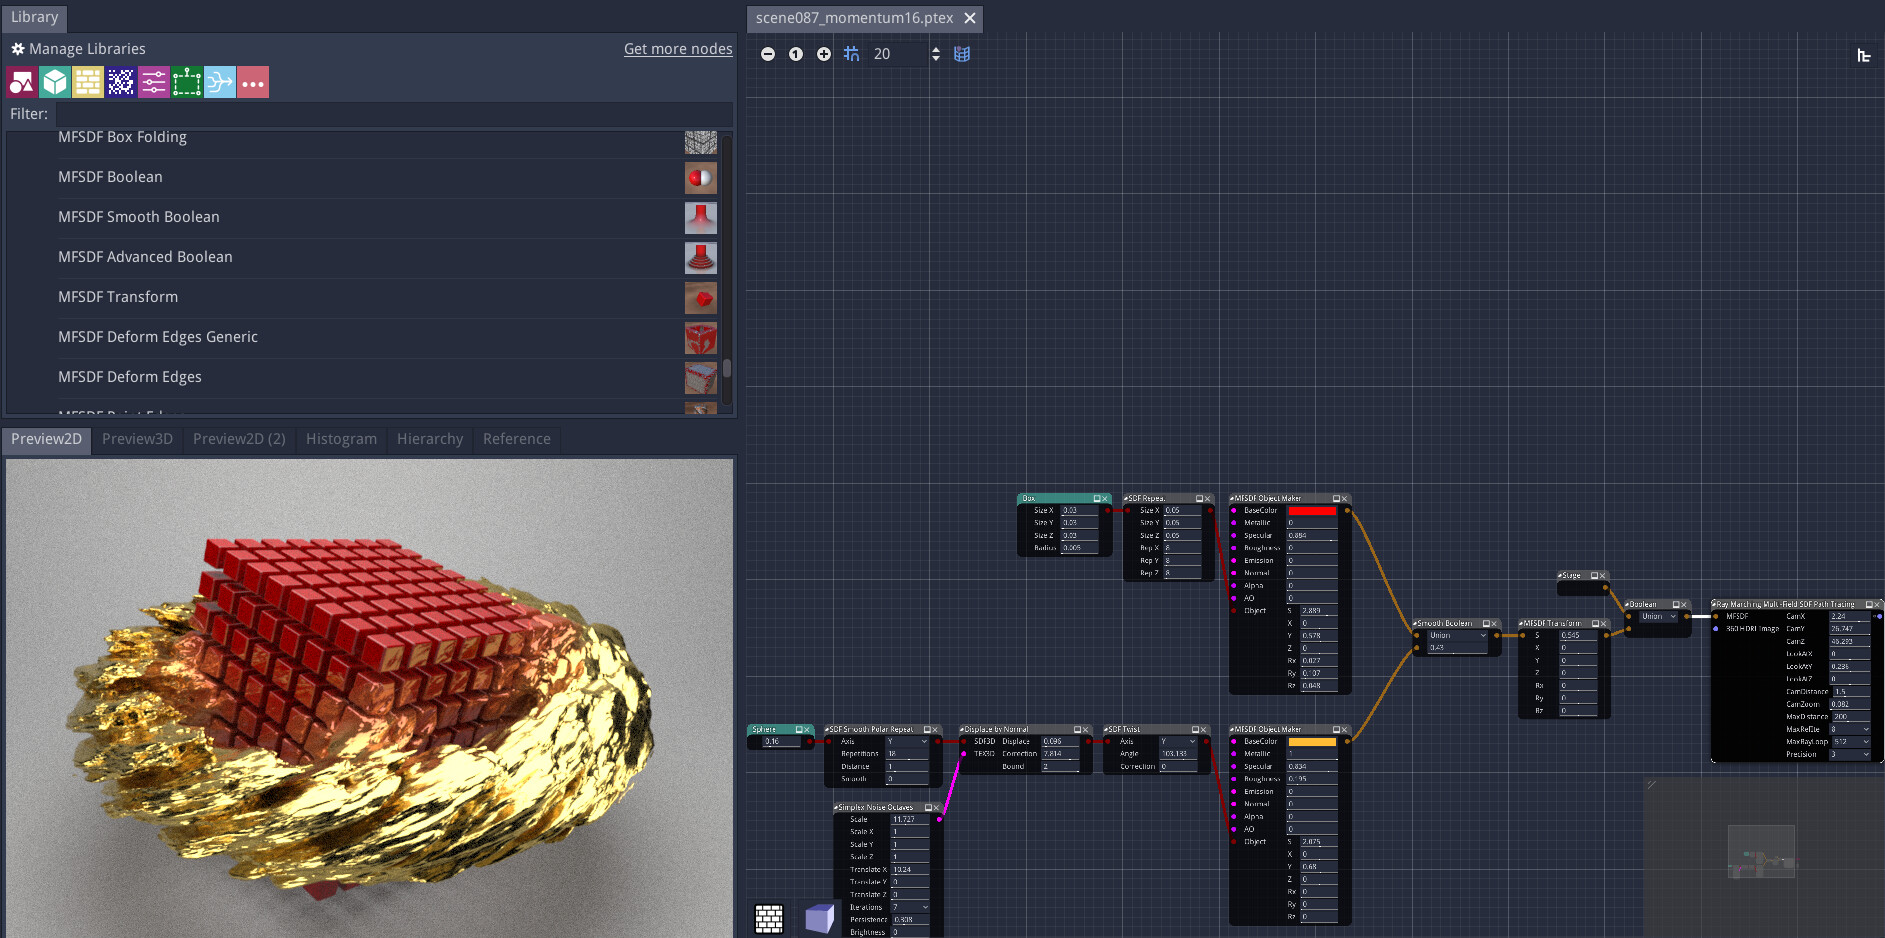The image size is (1885, 938).
Task: Click the blue noise library category icon
Action: 121,82
